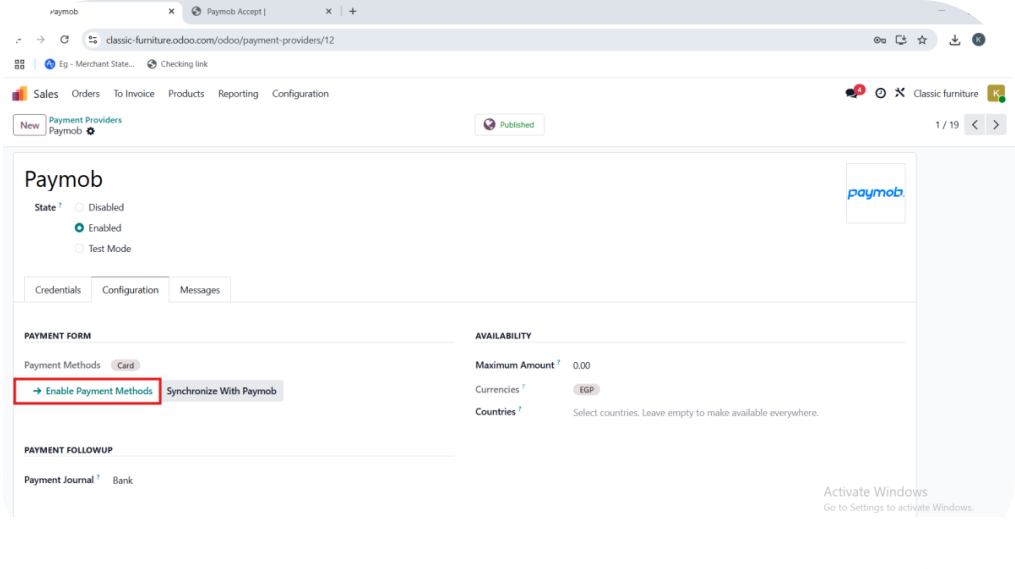Select the Enabled state radio button
The height and width of the screenshot is (569, 1015).
(x=80, y=228)
